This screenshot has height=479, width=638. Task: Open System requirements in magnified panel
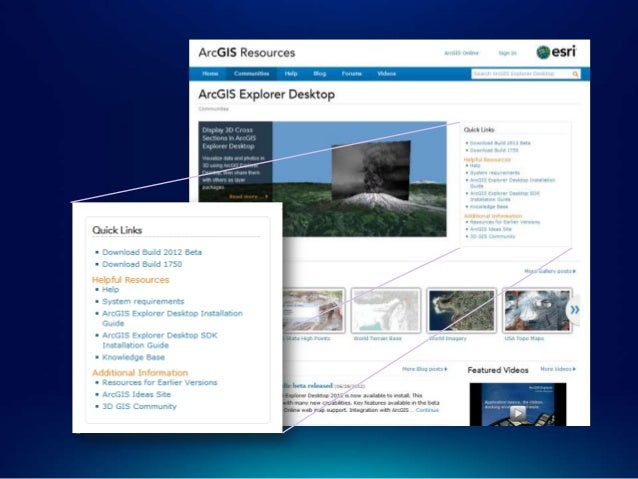coord(143,302)
